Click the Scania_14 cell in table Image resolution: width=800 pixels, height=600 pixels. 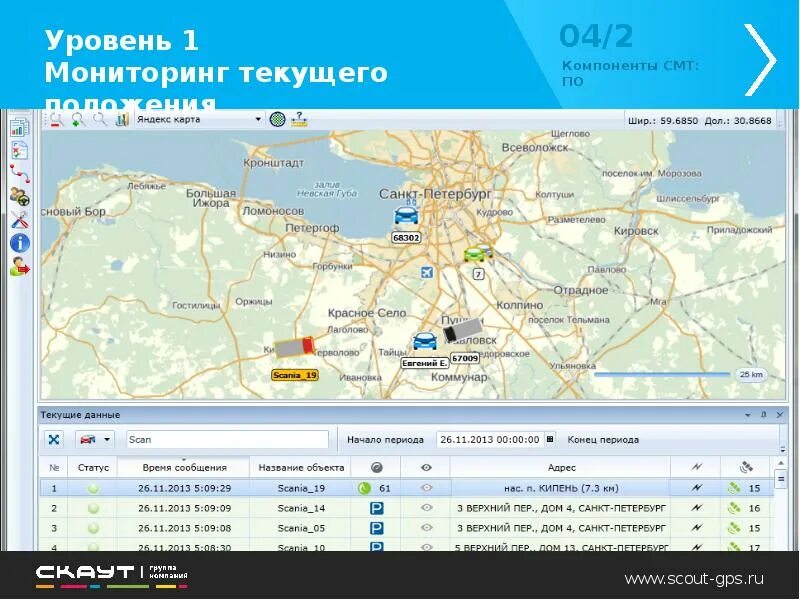point(301,508)
